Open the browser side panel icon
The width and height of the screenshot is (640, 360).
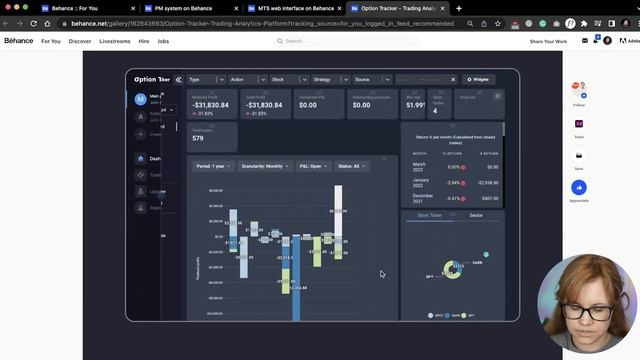click(x=611, y=24)
